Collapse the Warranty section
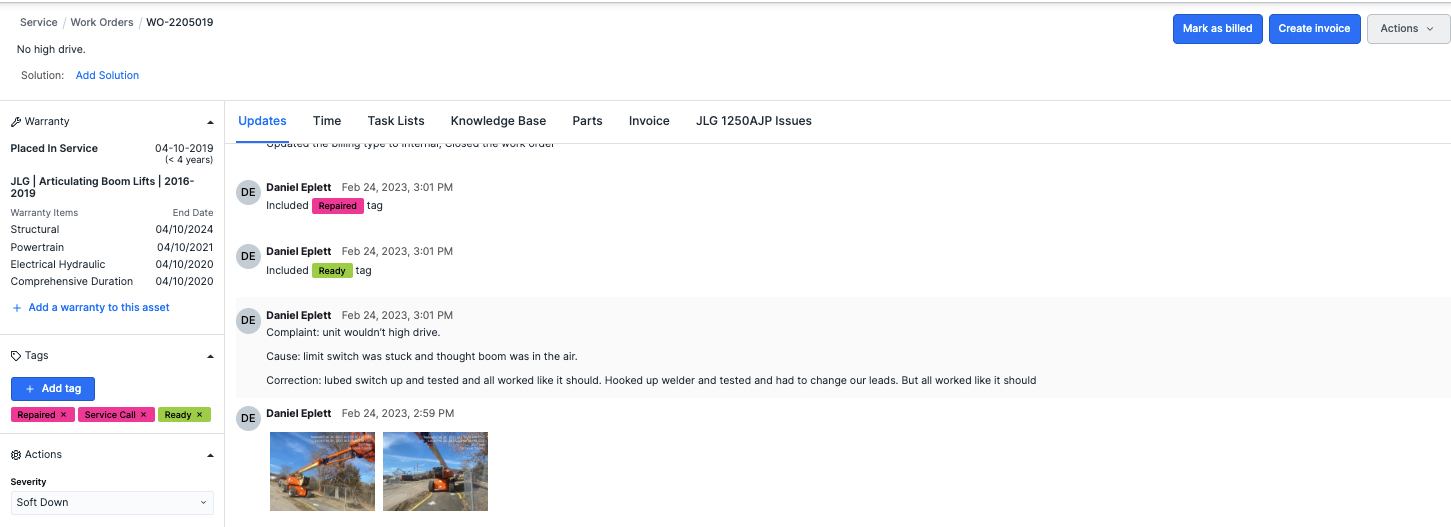Image resolution: width=1451 pixels, height=527 pixels. [210, 122]
